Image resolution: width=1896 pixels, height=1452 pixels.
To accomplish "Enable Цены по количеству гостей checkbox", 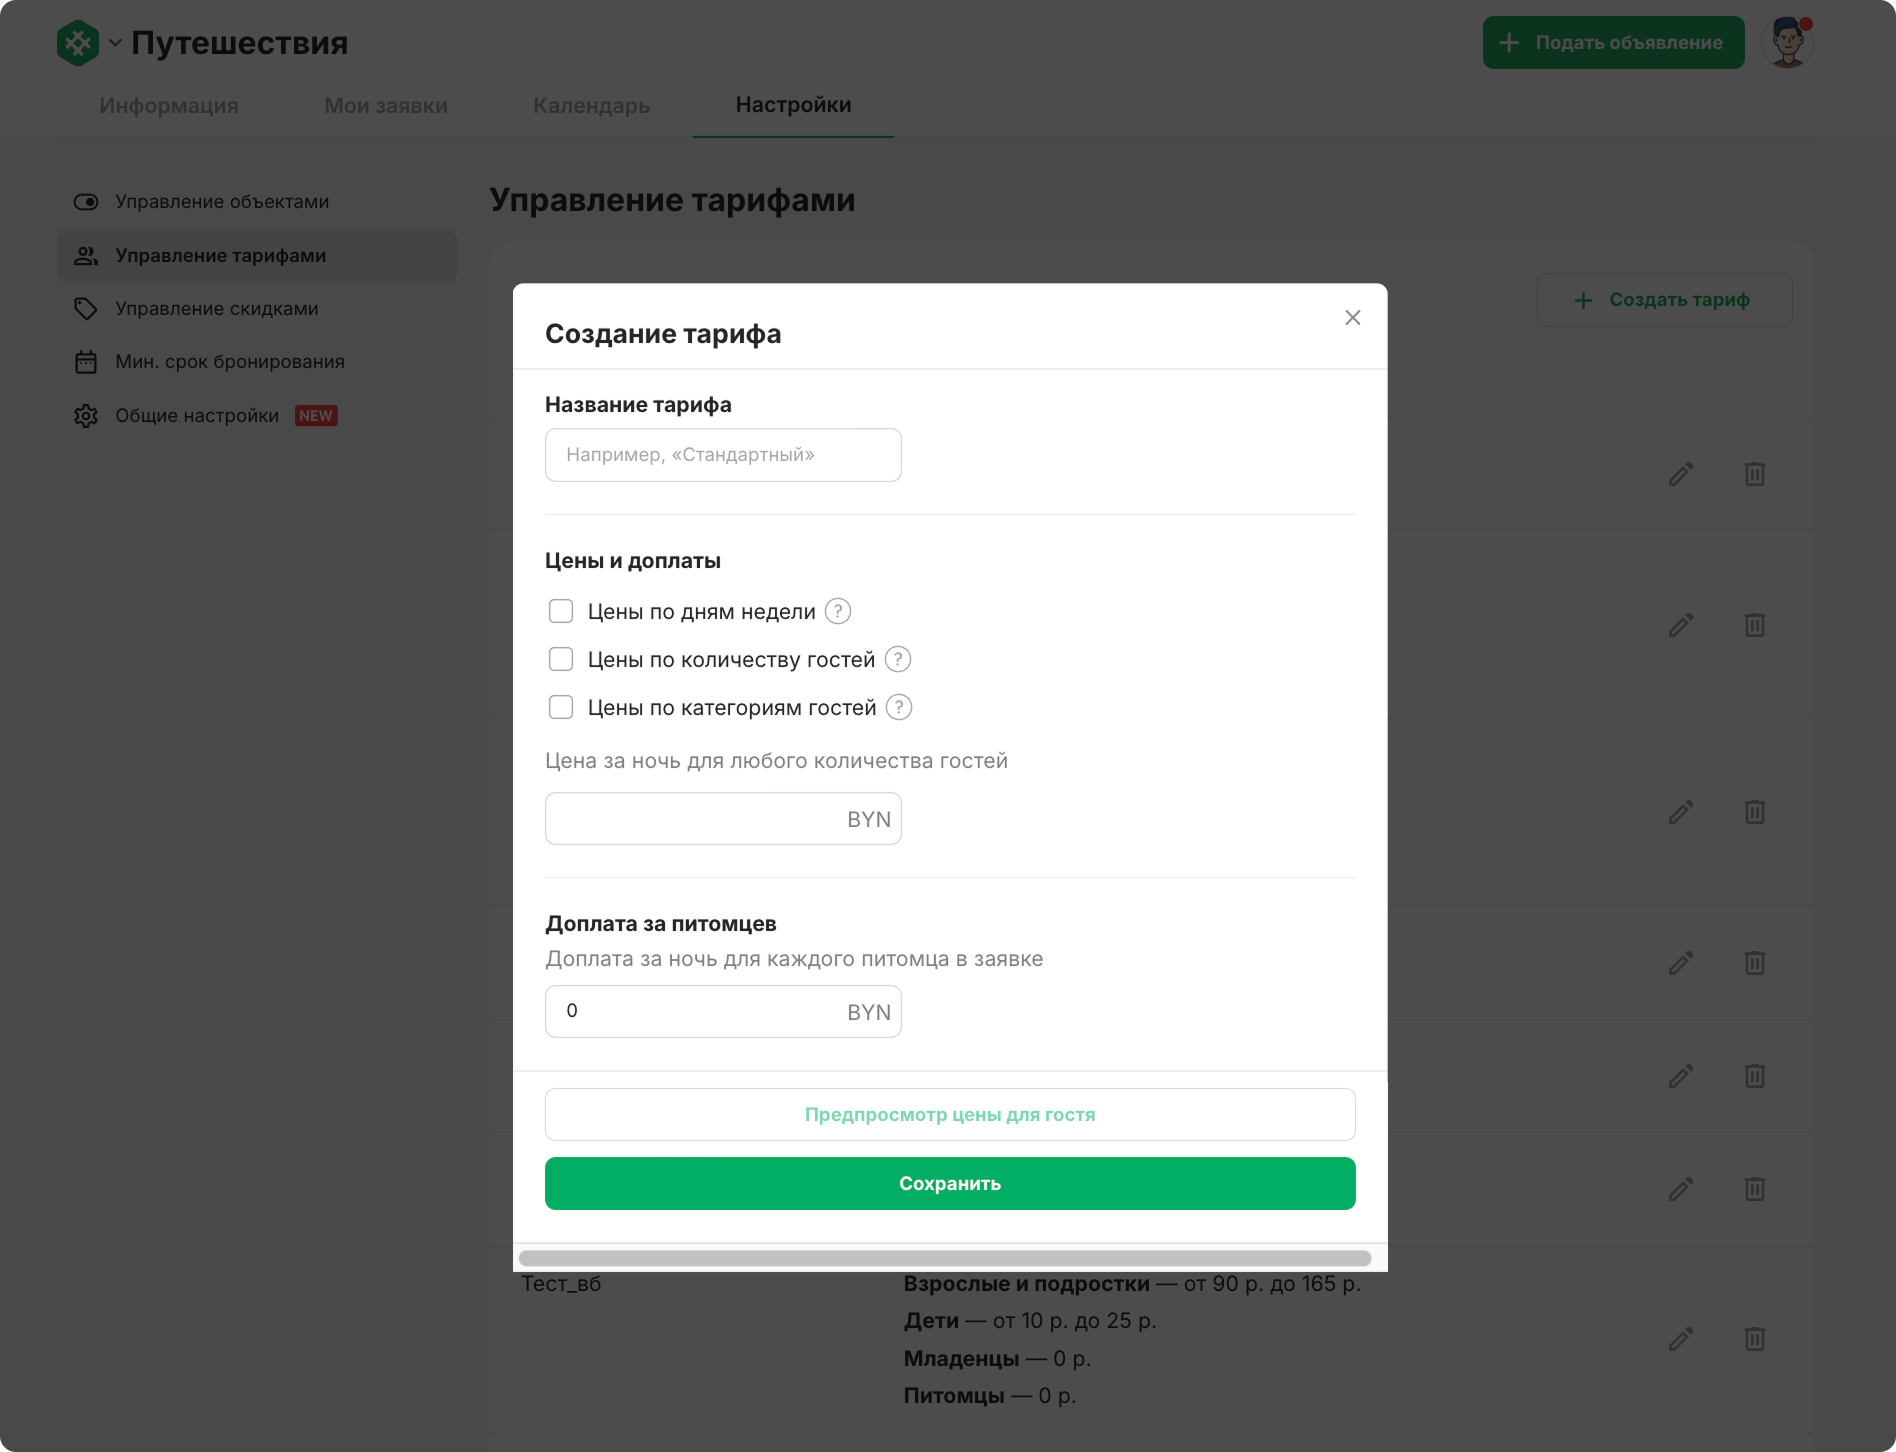I will click(561, 659).
